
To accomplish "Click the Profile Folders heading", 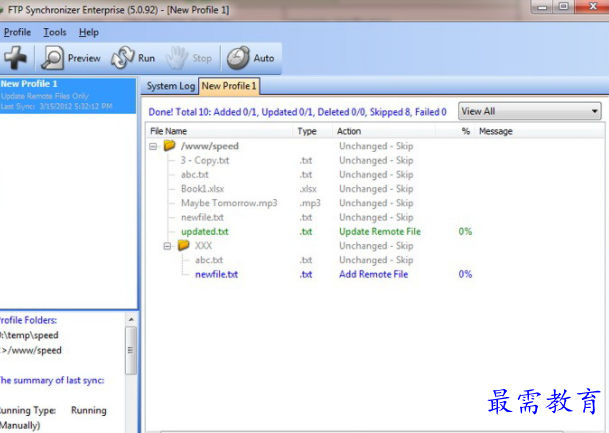I will [28, 320].
